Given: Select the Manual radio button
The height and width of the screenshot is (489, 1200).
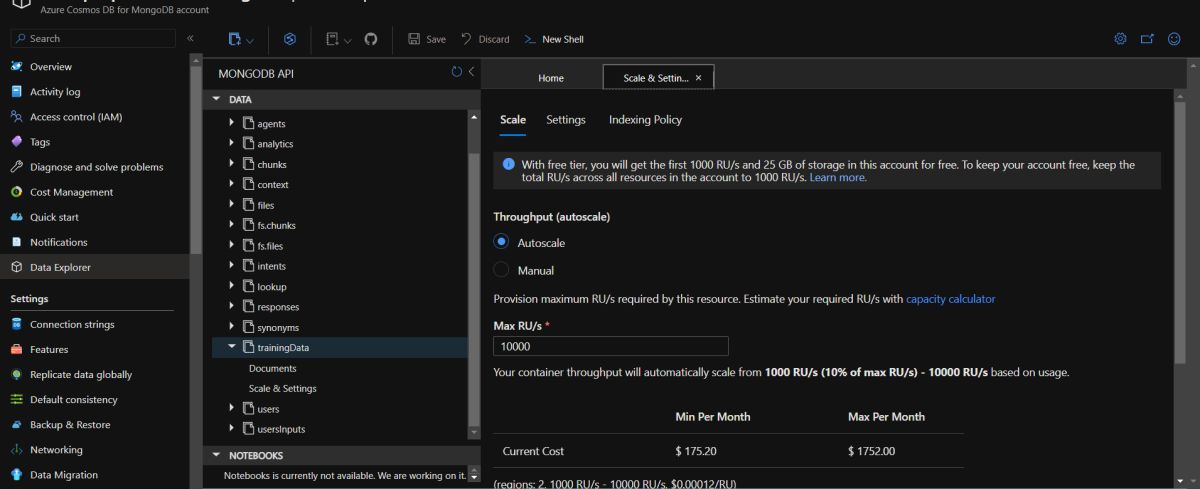Looking at the screenshot, I should point(502,270).
